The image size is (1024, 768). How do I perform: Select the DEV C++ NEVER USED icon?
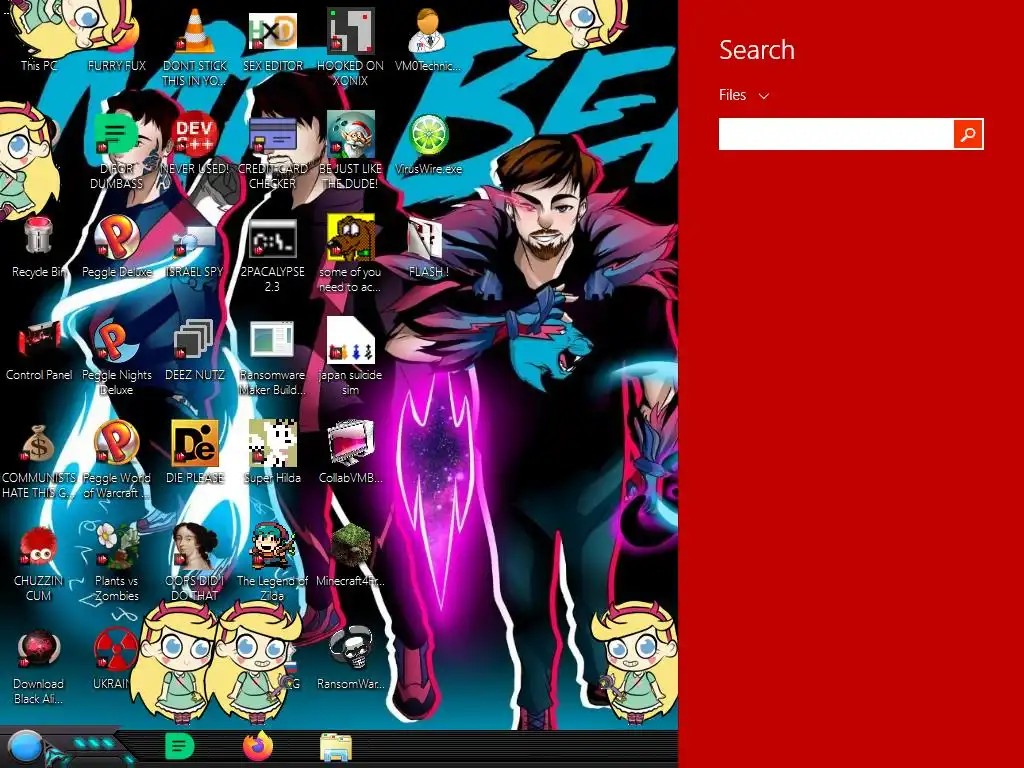click(195, 135)
